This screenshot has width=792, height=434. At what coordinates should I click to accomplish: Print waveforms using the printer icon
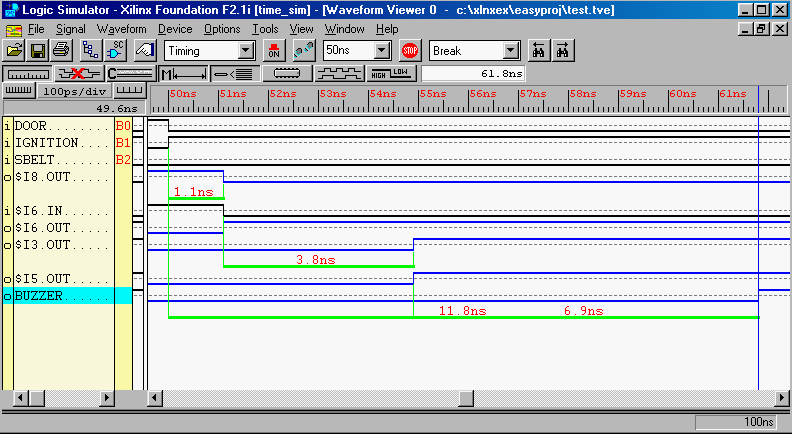pos(61,50)
